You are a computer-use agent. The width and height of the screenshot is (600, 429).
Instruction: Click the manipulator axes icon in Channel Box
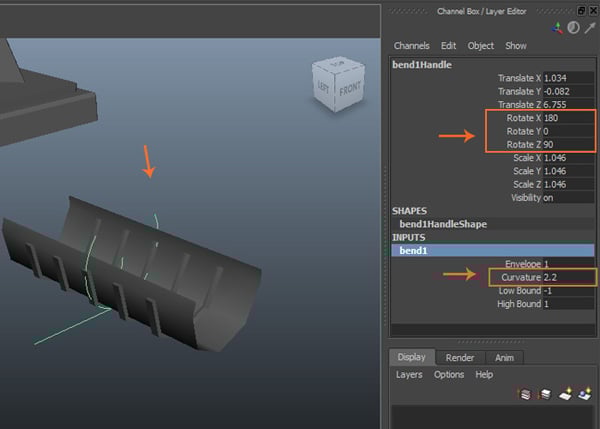pos(558,28)
